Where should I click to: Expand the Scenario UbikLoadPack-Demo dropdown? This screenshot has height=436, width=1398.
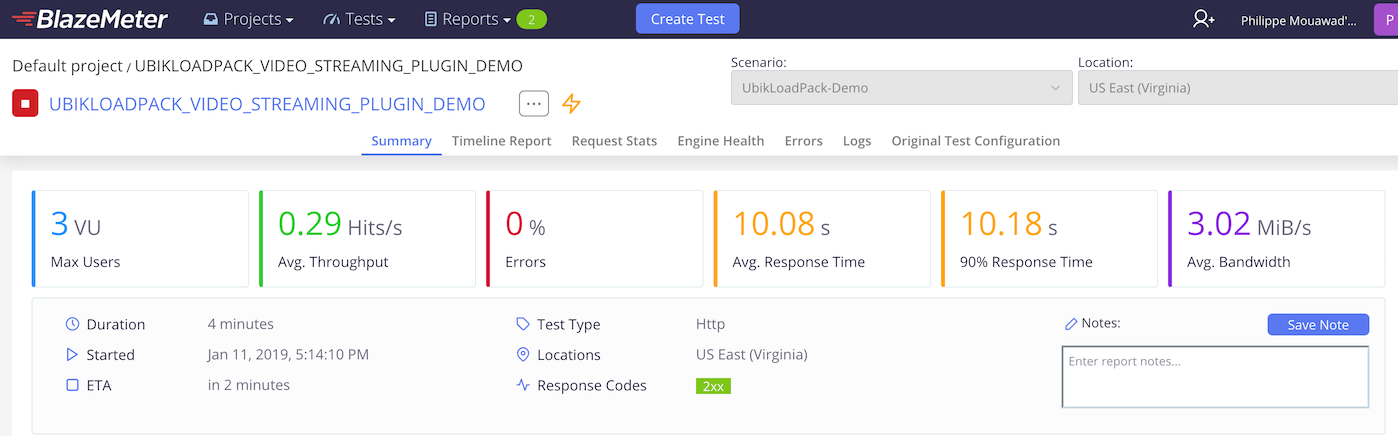[x=901, y=87]
